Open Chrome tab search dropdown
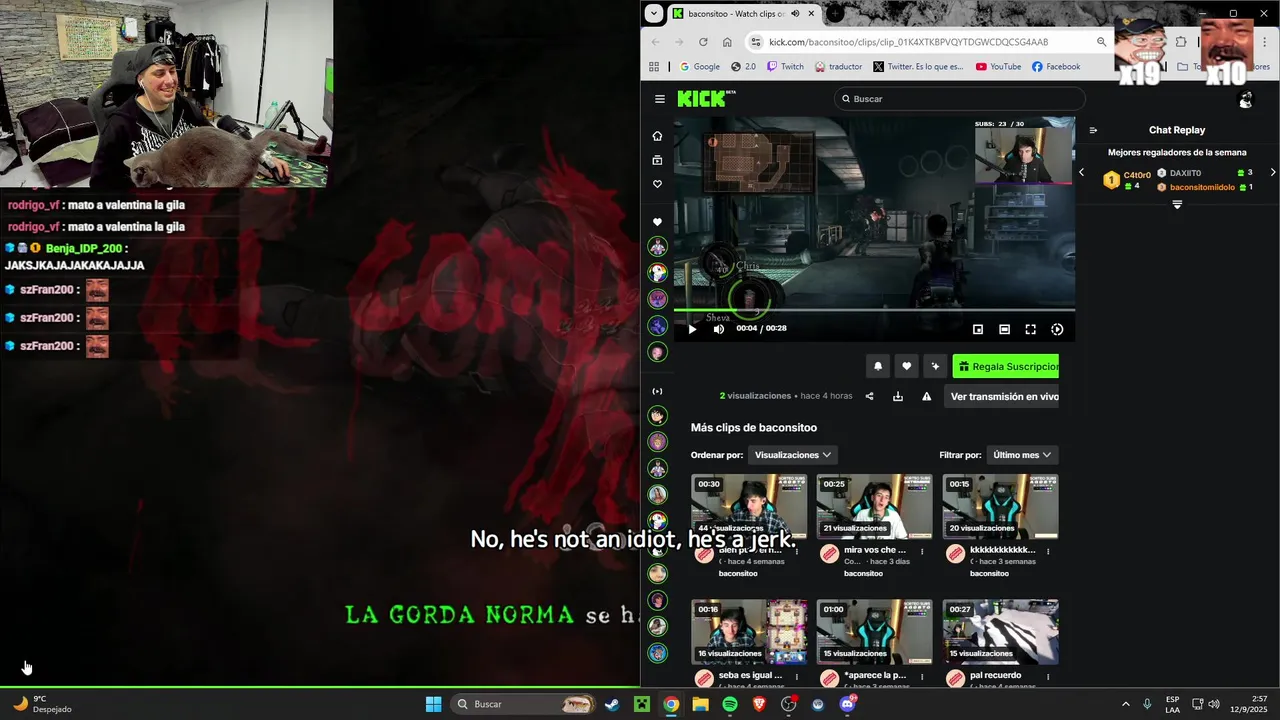The image size is (1280, 720). point(653,13)
